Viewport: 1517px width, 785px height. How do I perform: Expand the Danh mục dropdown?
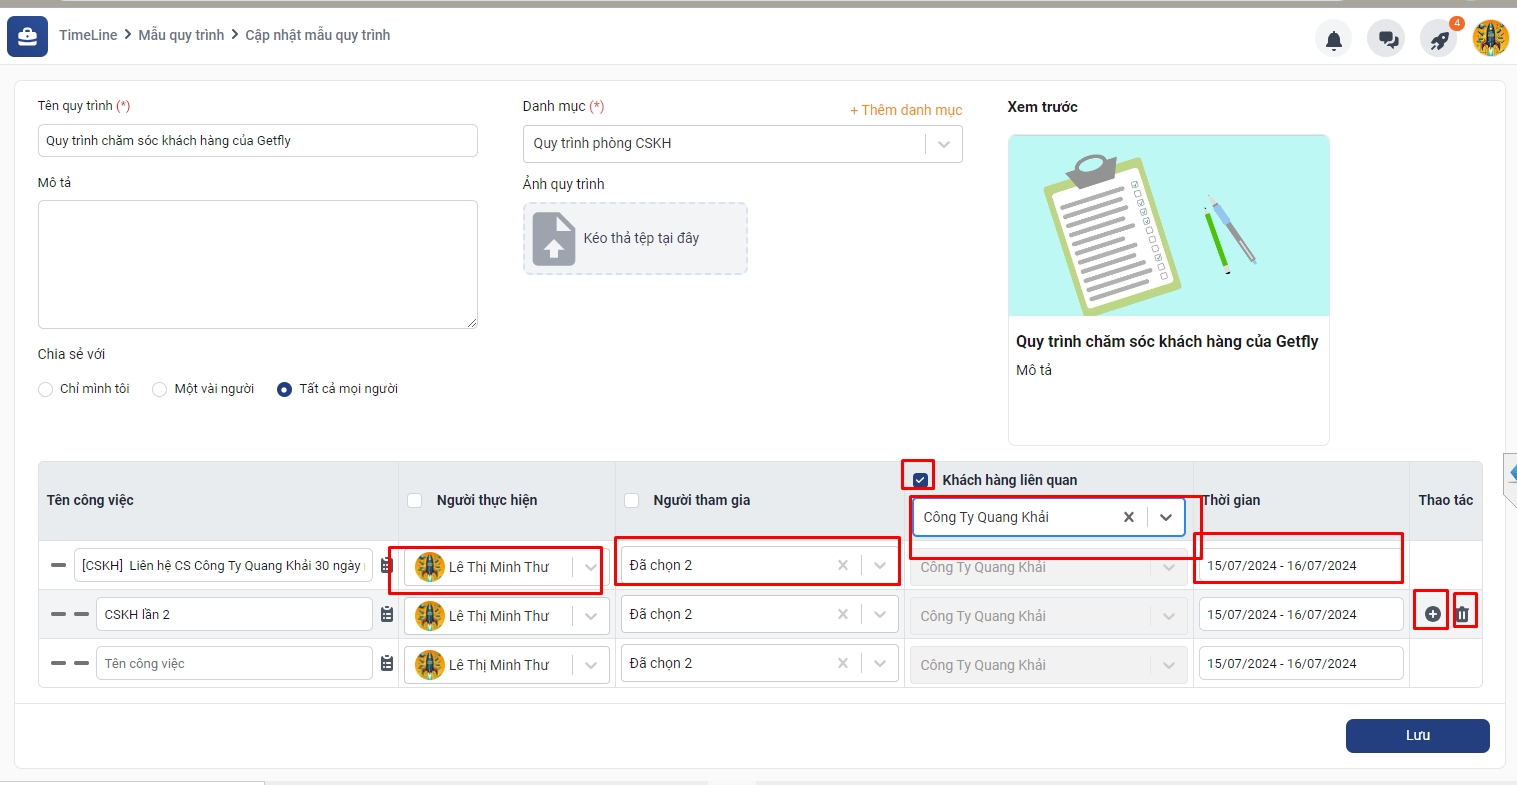pyautogui.click(x=943, y=144)
